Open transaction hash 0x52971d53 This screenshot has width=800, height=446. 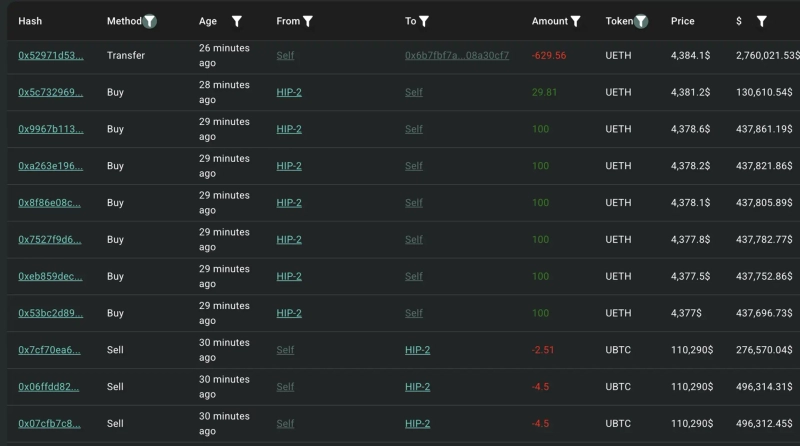(x=50, y=56)
